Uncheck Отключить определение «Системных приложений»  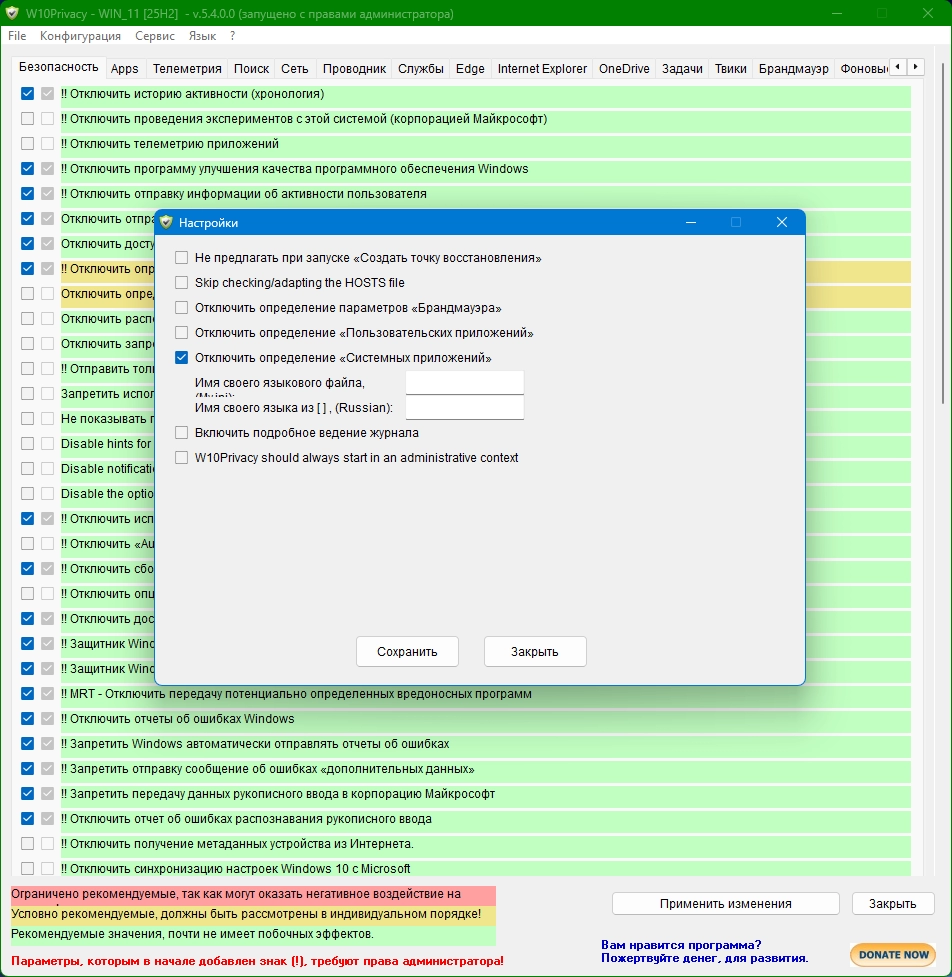pyautogui.click(x=181, y=358)
